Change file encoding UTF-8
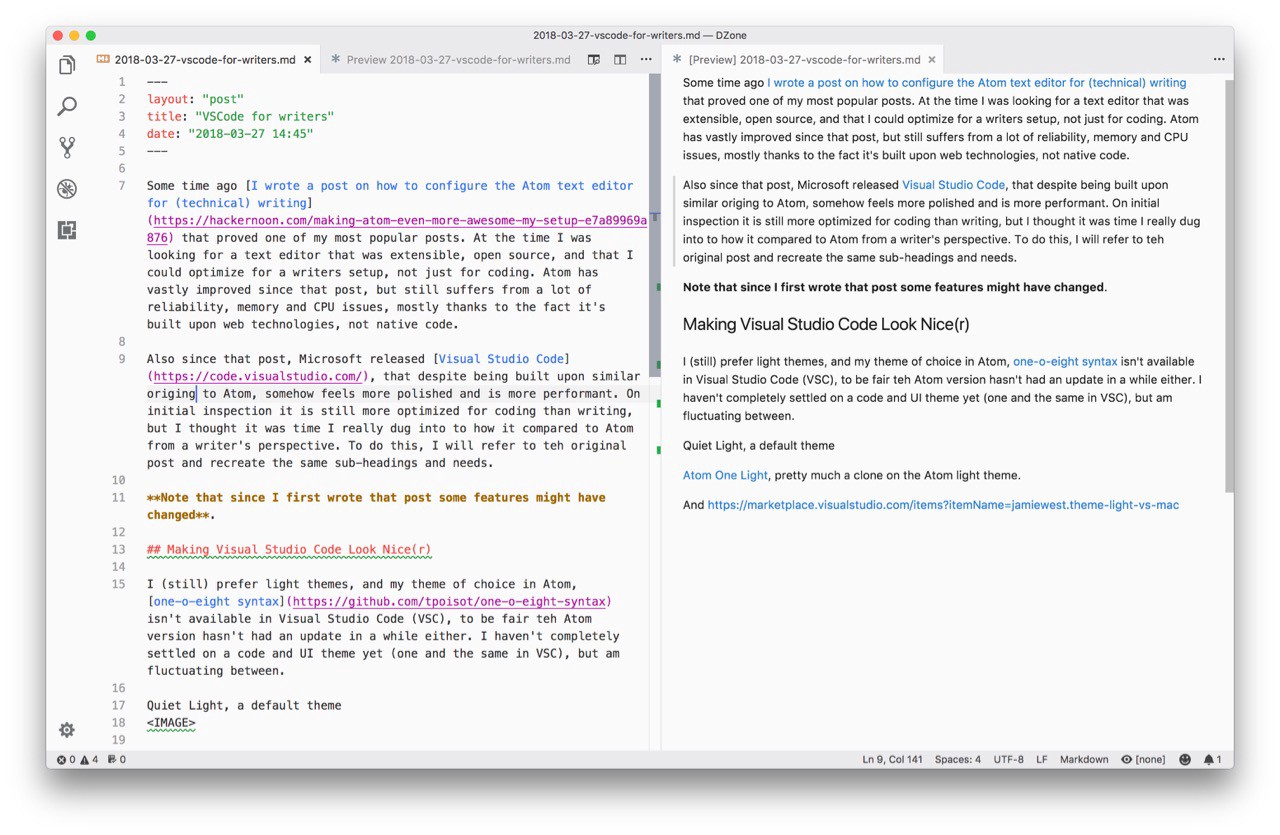1280x835 pixels. click(x=1008, y=760)
